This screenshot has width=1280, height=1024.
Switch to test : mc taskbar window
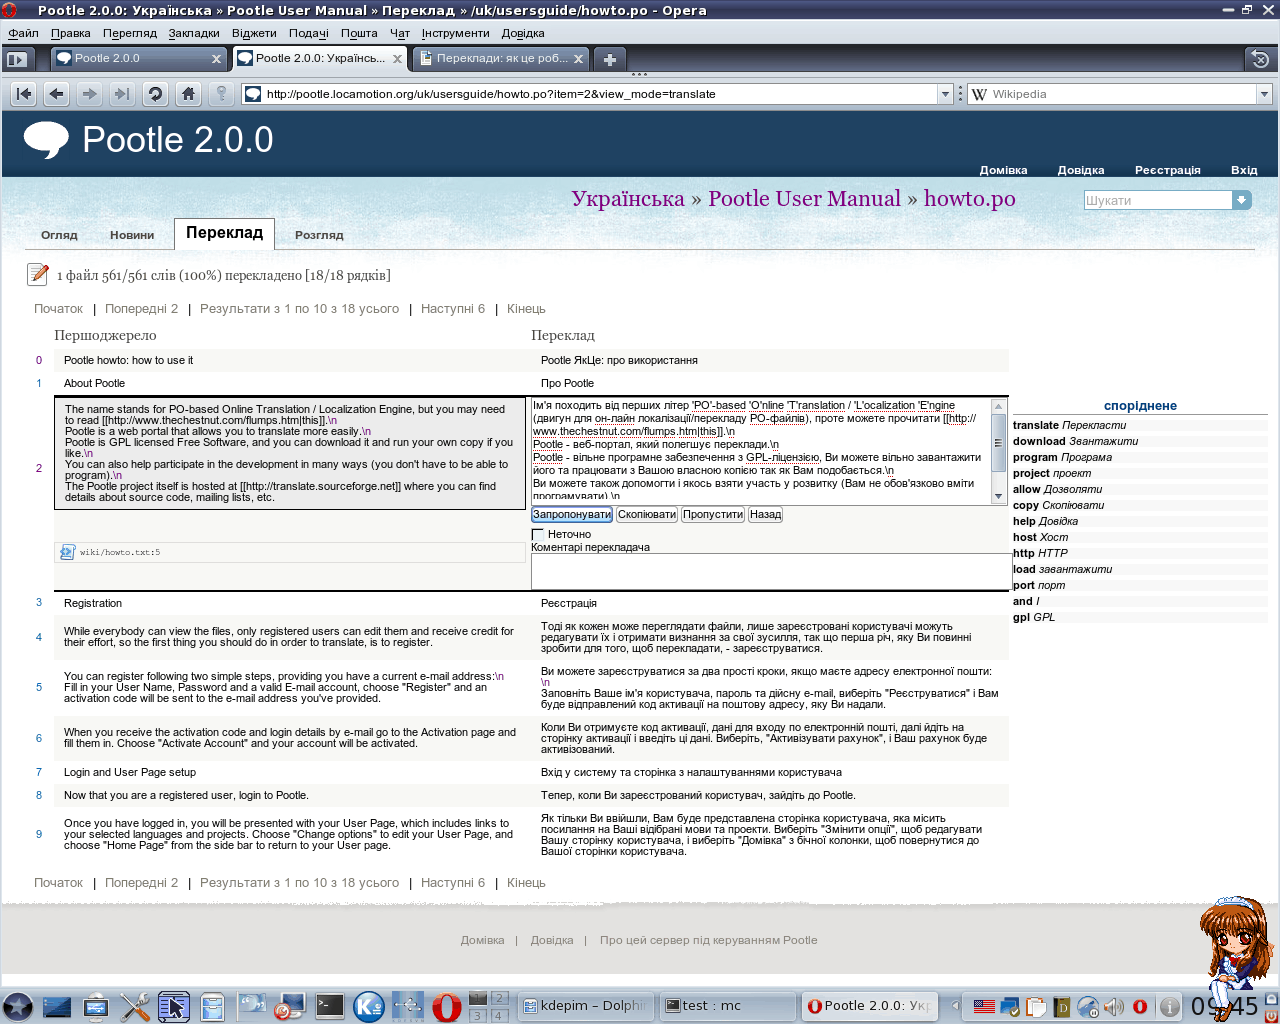(728, 1006)
